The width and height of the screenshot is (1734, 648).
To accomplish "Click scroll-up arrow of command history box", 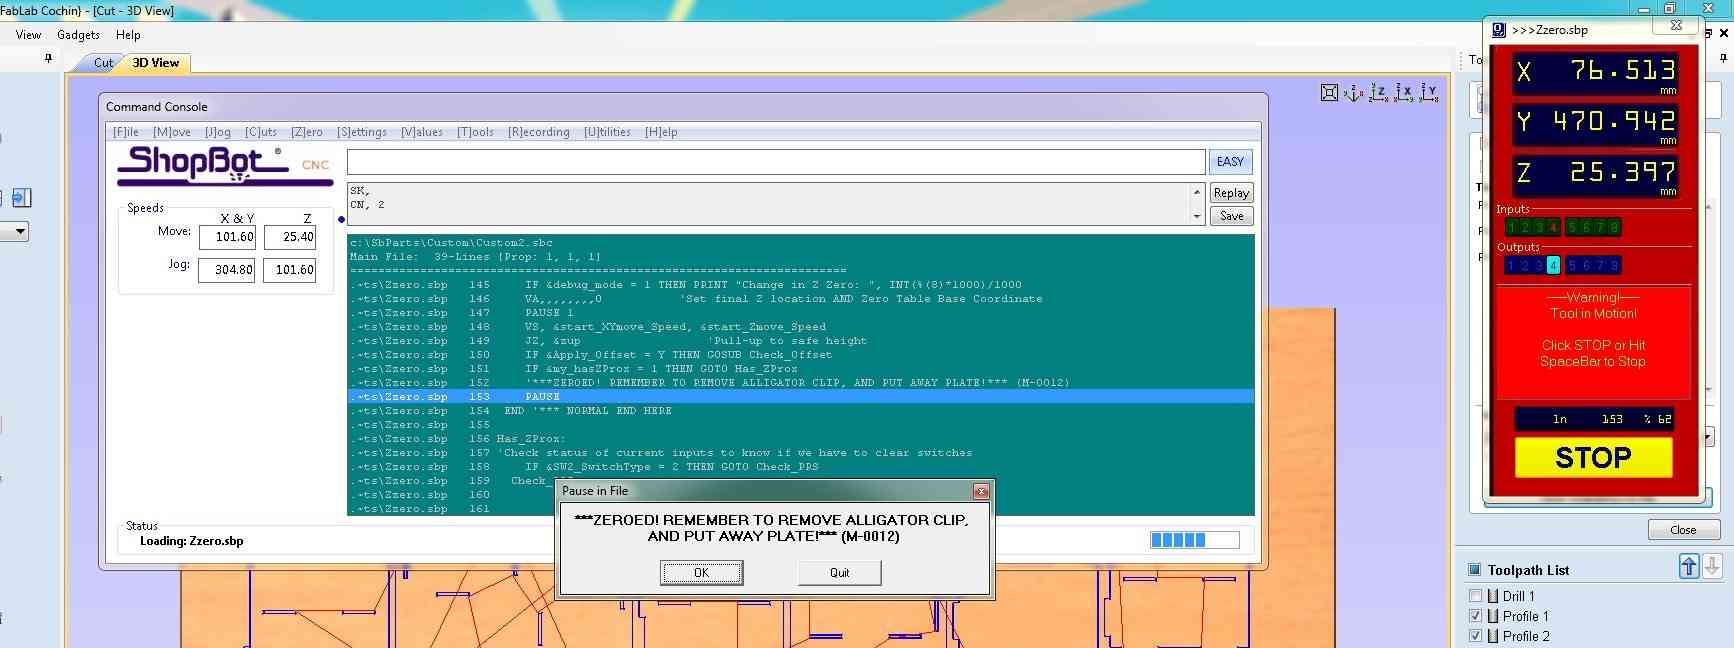I will pyautogui.click(x=1197, y=191).
